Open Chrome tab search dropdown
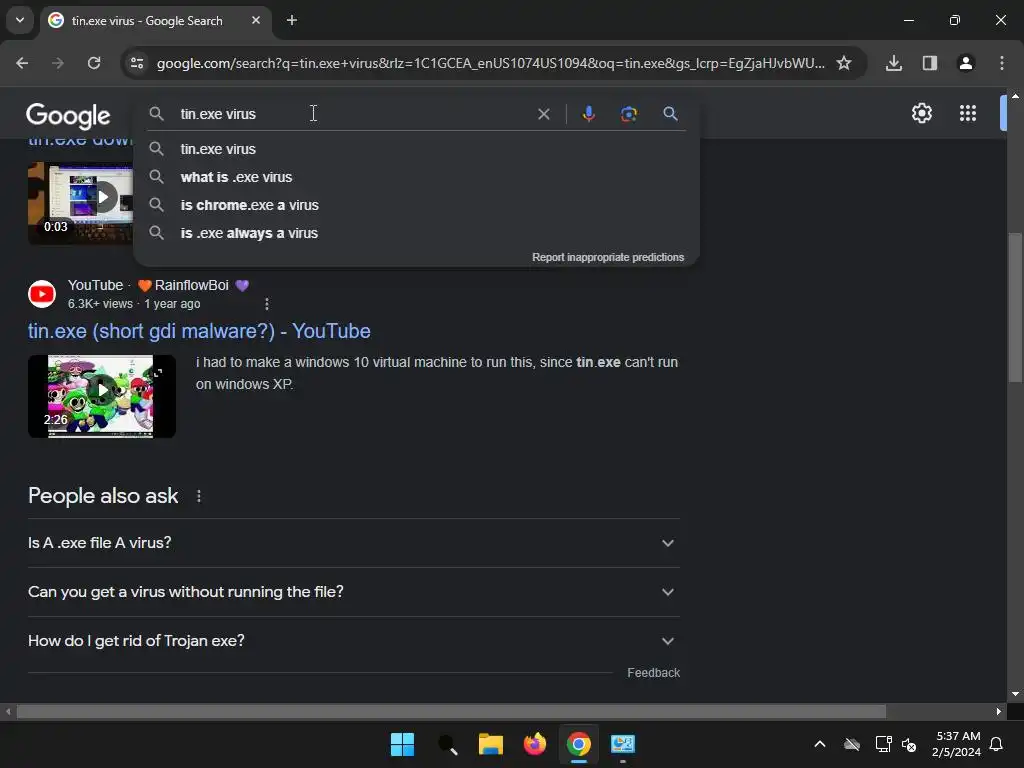The height and width of the screenshot is (768, 1024). pos(20,20)
